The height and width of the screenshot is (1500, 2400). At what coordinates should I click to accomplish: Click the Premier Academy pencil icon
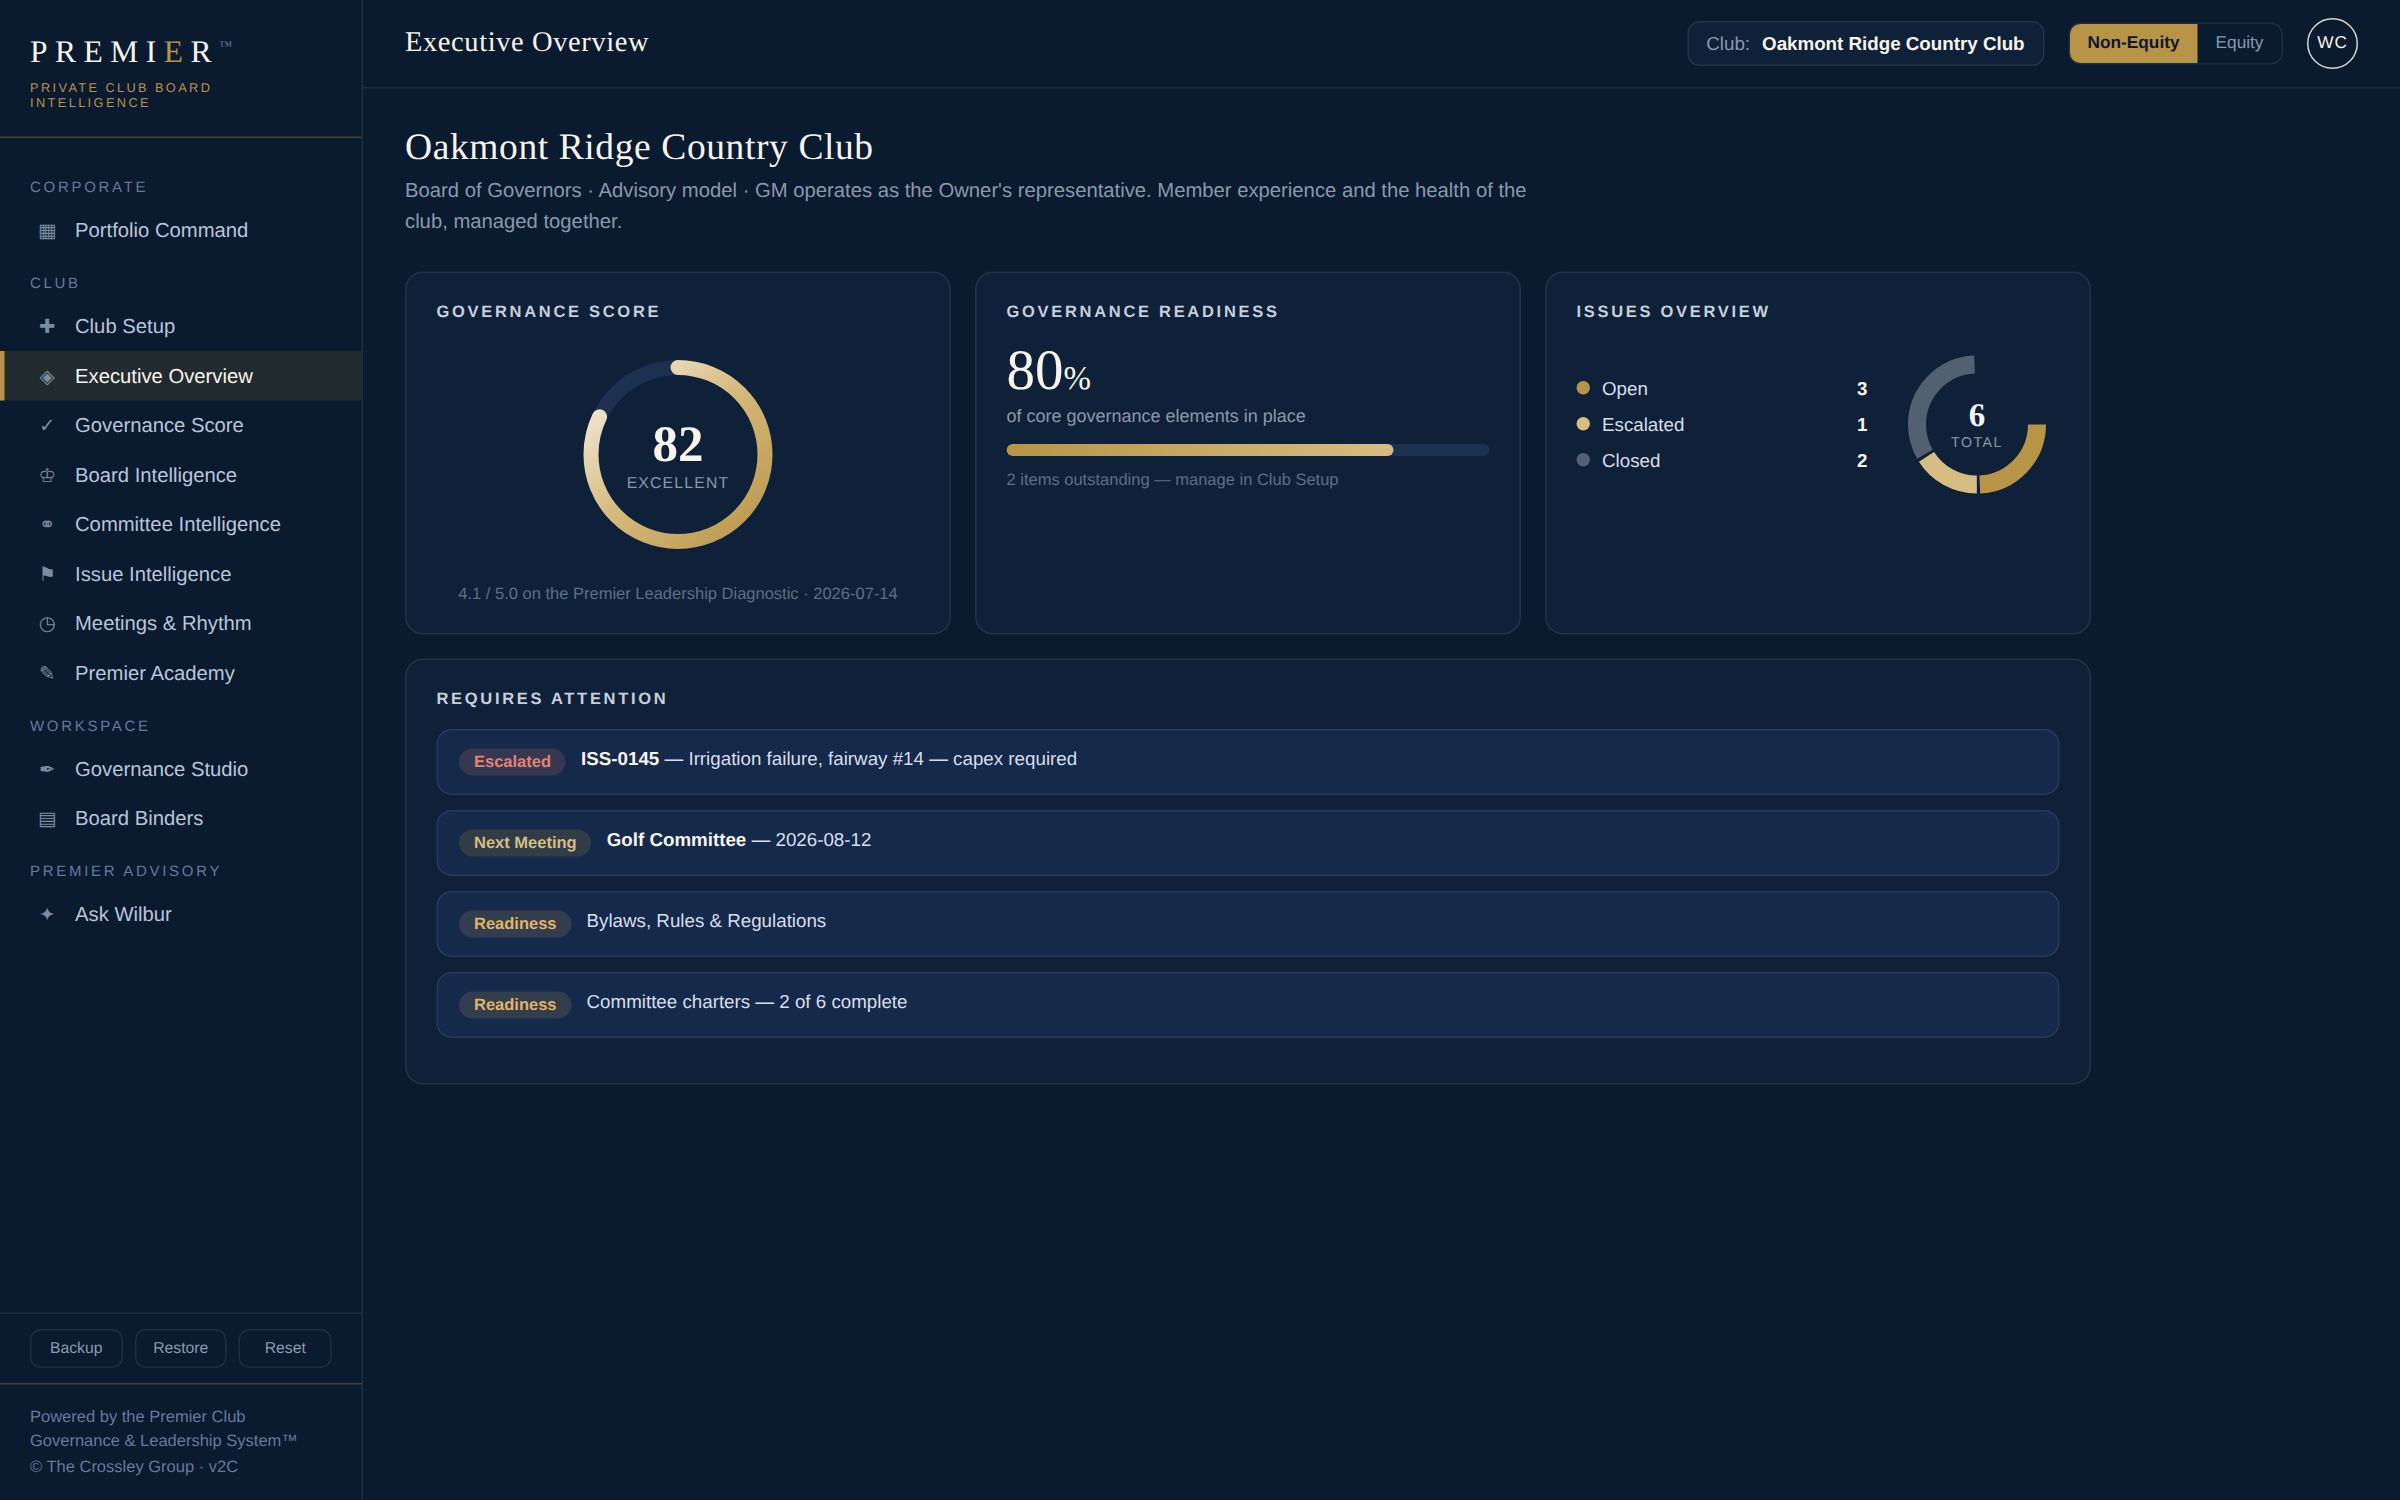47,673
